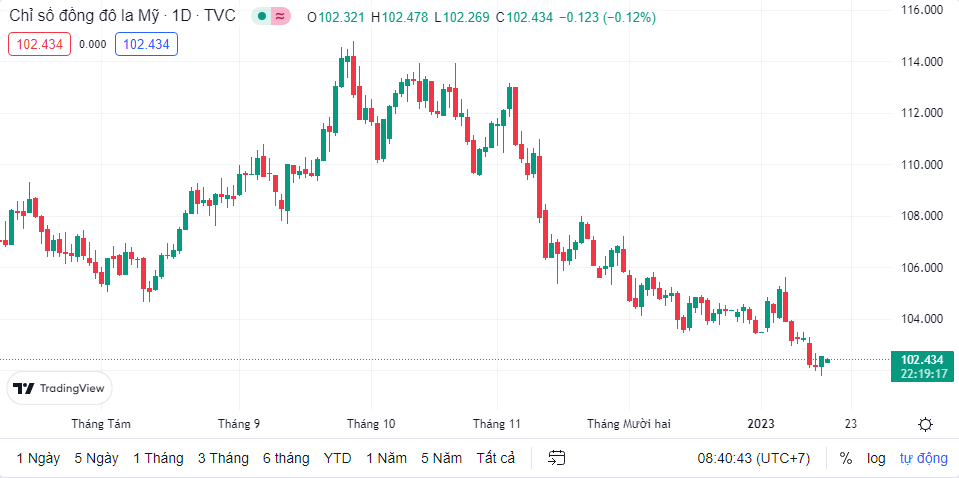This screenshot has height=478, width=959.
Task: Choose the YTD range
Action: [x=338, y=458]
